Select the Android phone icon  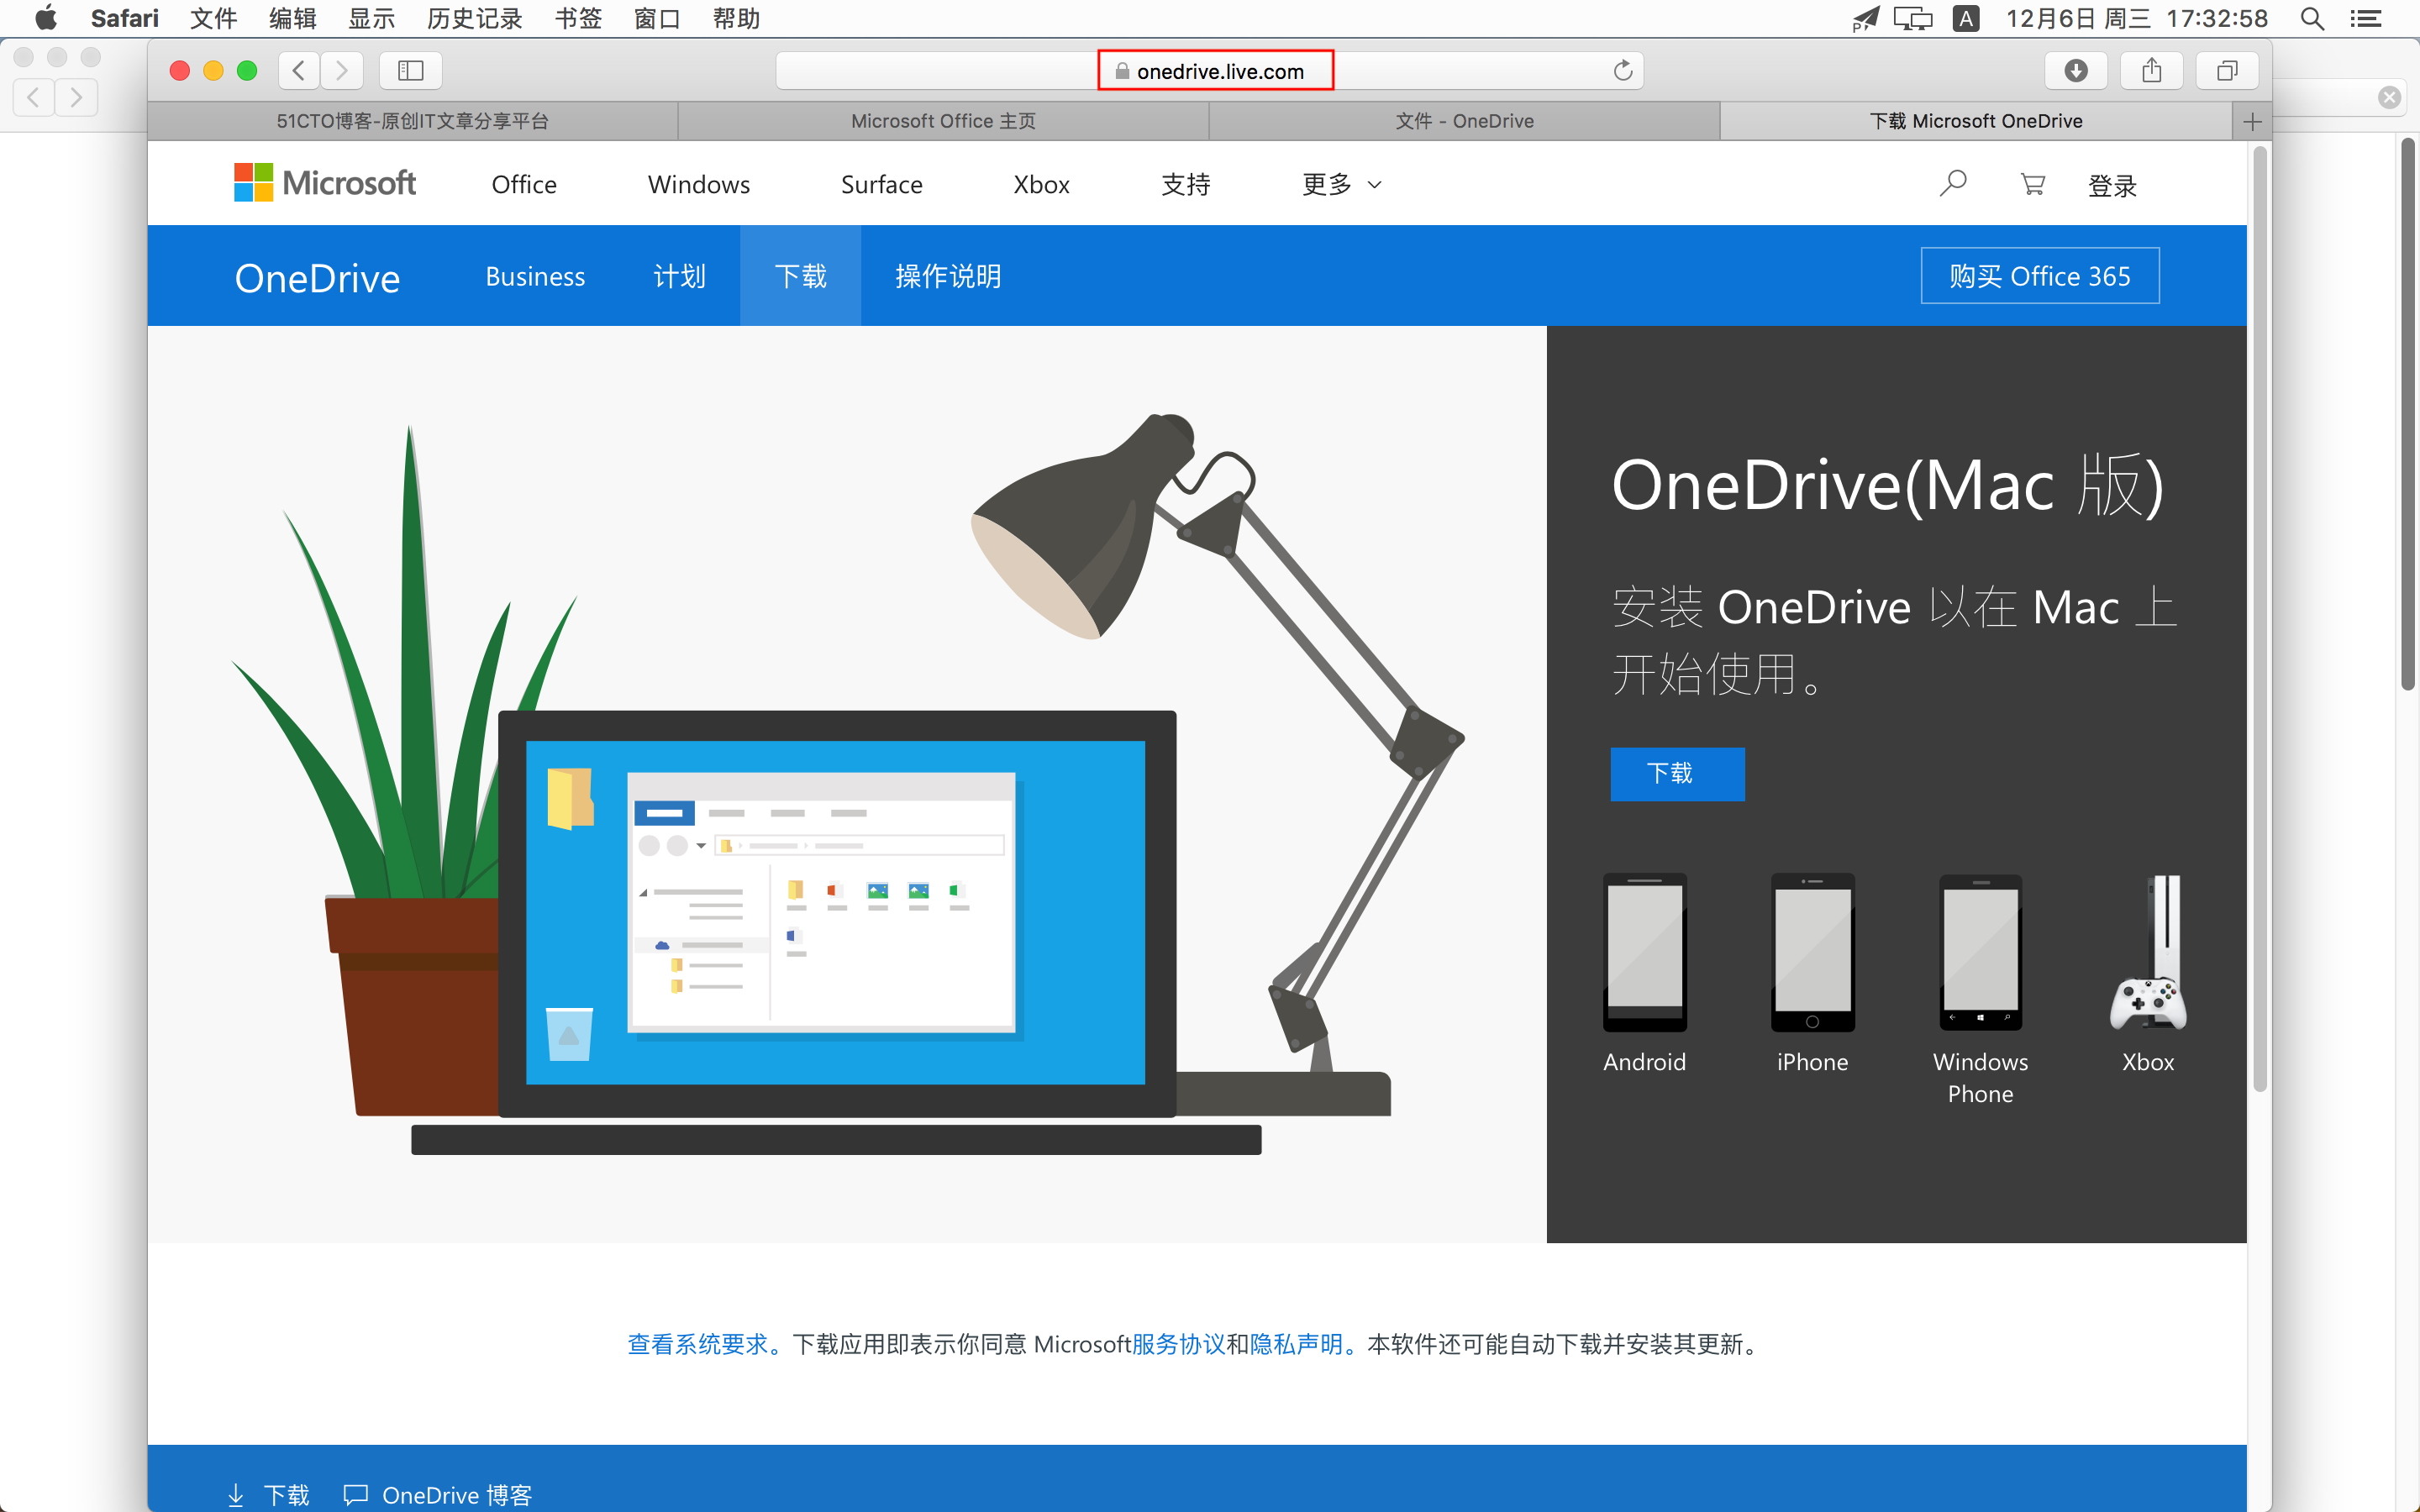(x=1644, y=952)
